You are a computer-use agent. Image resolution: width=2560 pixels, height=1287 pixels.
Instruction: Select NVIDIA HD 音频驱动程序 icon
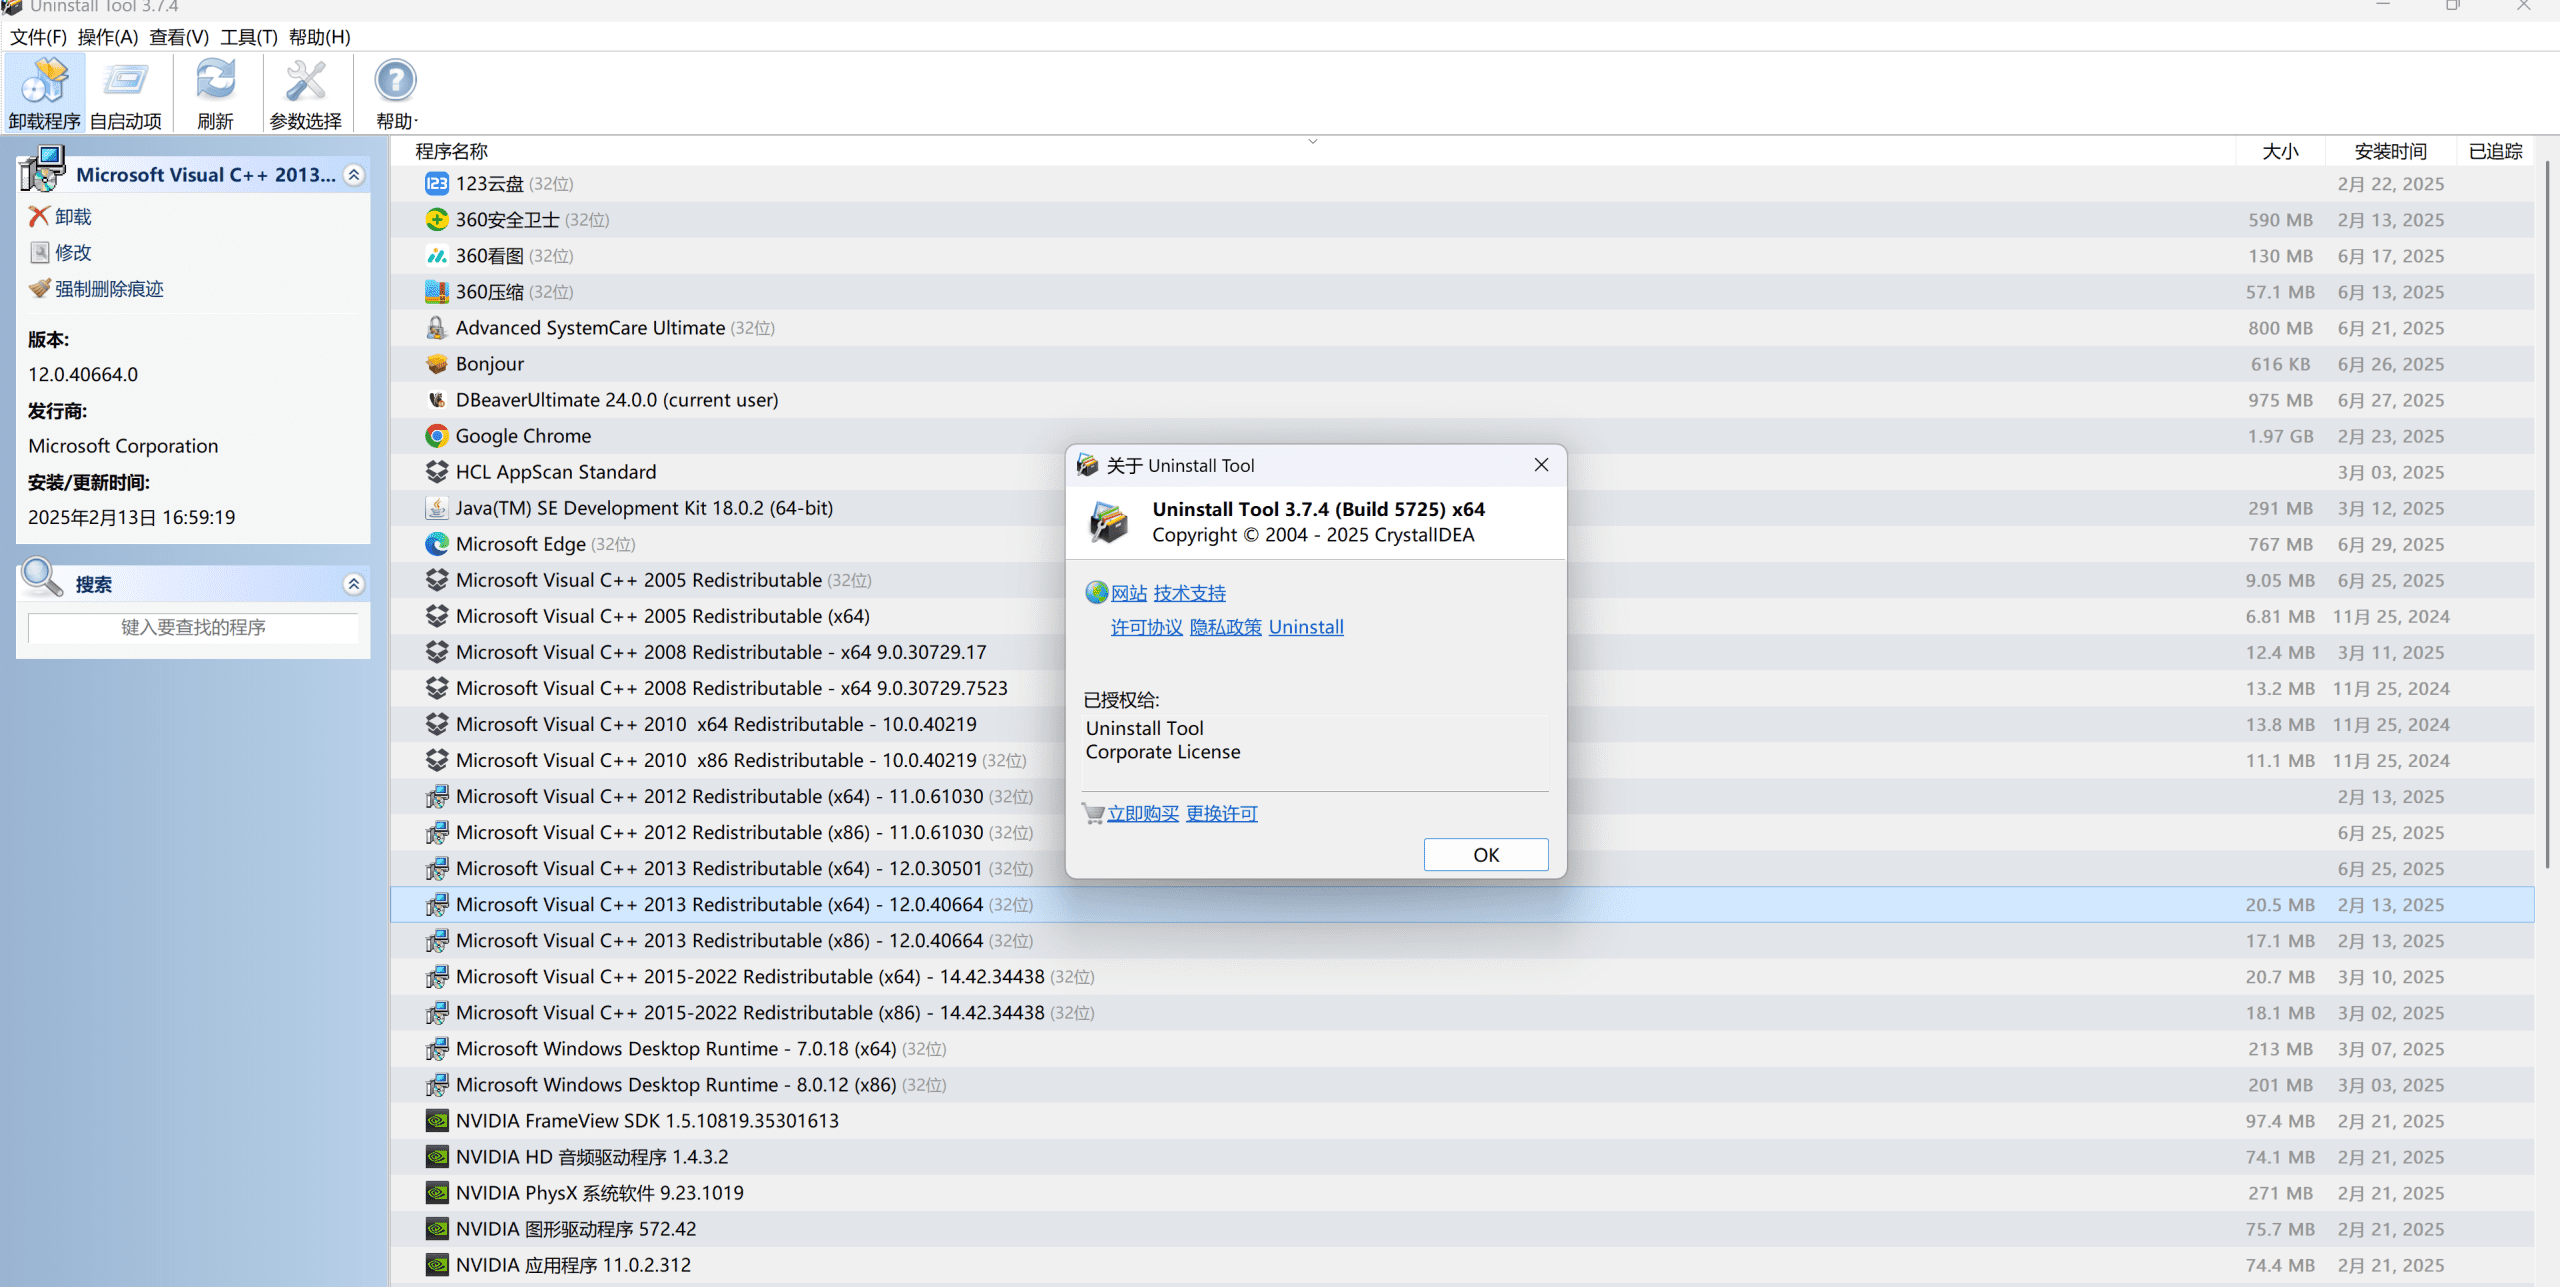[437, 1157]
